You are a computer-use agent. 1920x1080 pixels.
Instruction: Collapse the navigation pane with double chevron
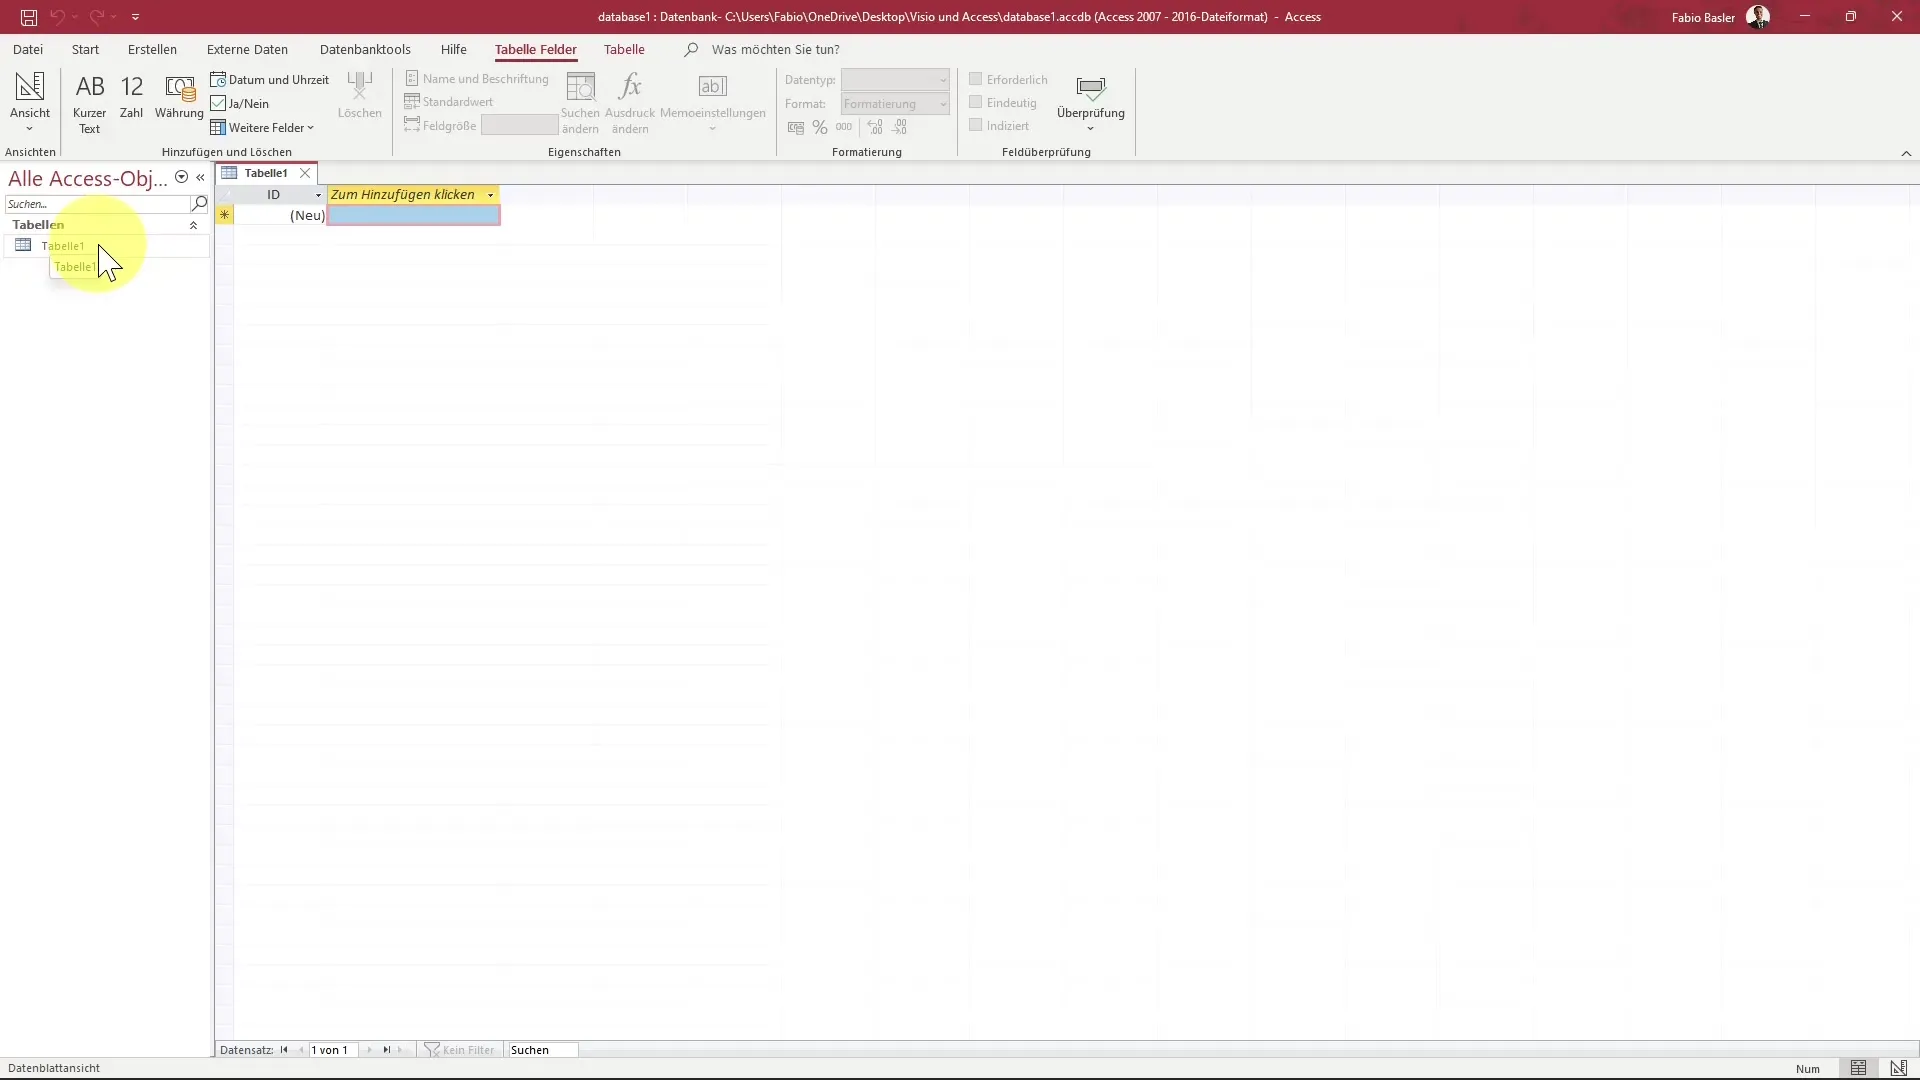click(200, 177)
